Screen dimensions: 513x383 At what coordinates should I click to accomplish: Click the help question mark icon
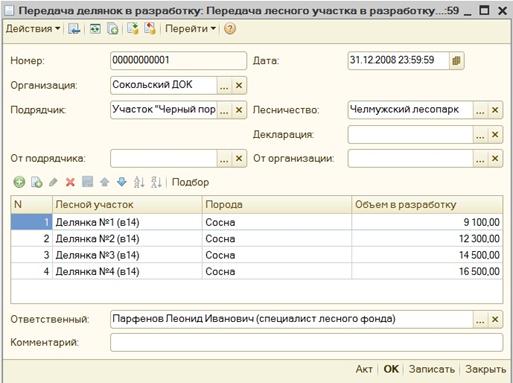coord(230,29)
